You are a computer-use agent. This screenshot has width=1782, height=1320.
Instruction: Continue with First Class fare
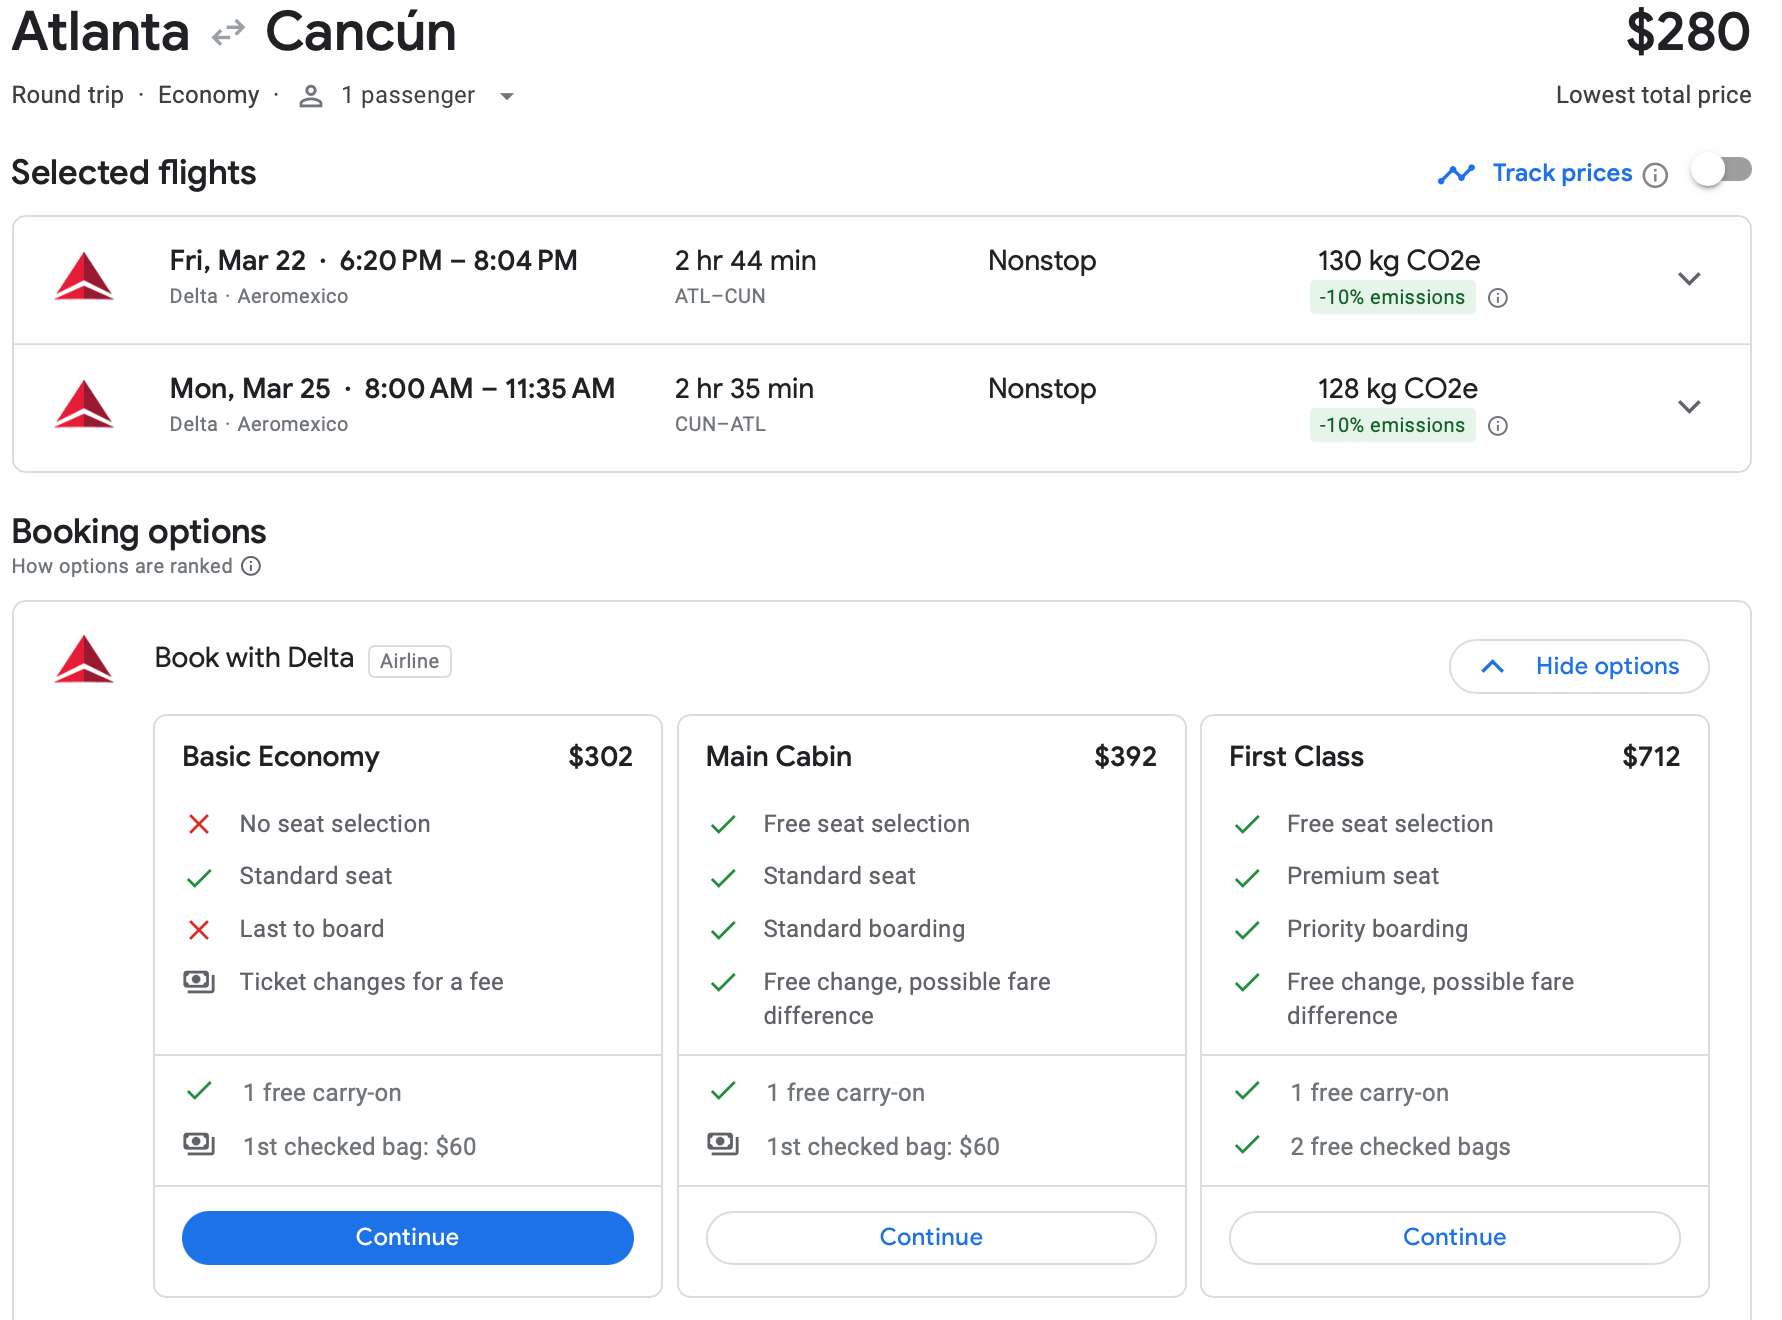point(1454,1237)
